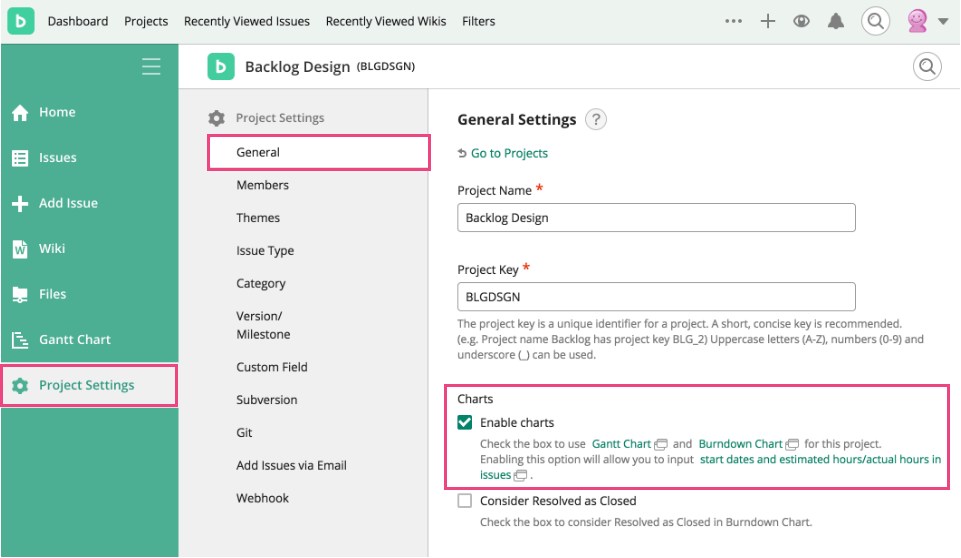Image resolution: width=961 pixels, height=558 pixels.
Task: Open the Gantt Chart help link
Action: click(x=621, y=444)
